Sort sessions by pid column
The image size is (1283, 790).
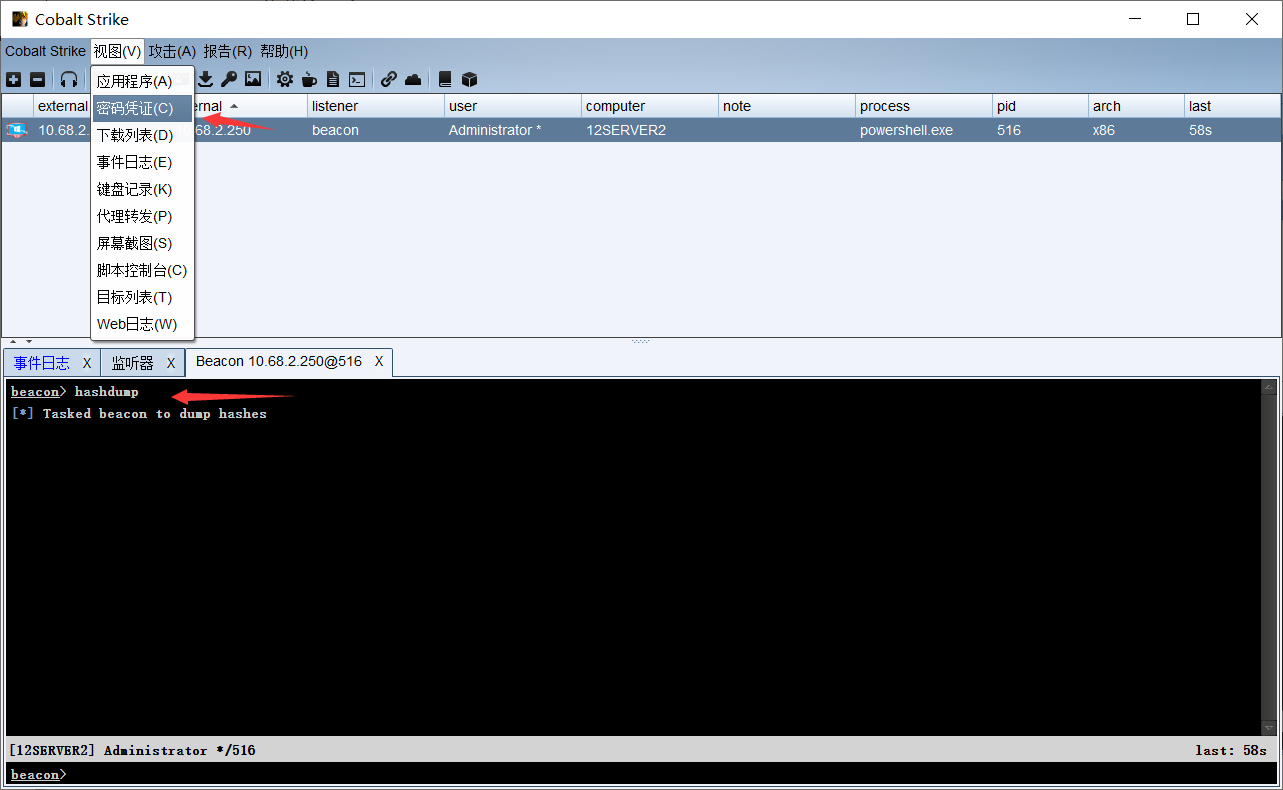[x=1040, y=106]
